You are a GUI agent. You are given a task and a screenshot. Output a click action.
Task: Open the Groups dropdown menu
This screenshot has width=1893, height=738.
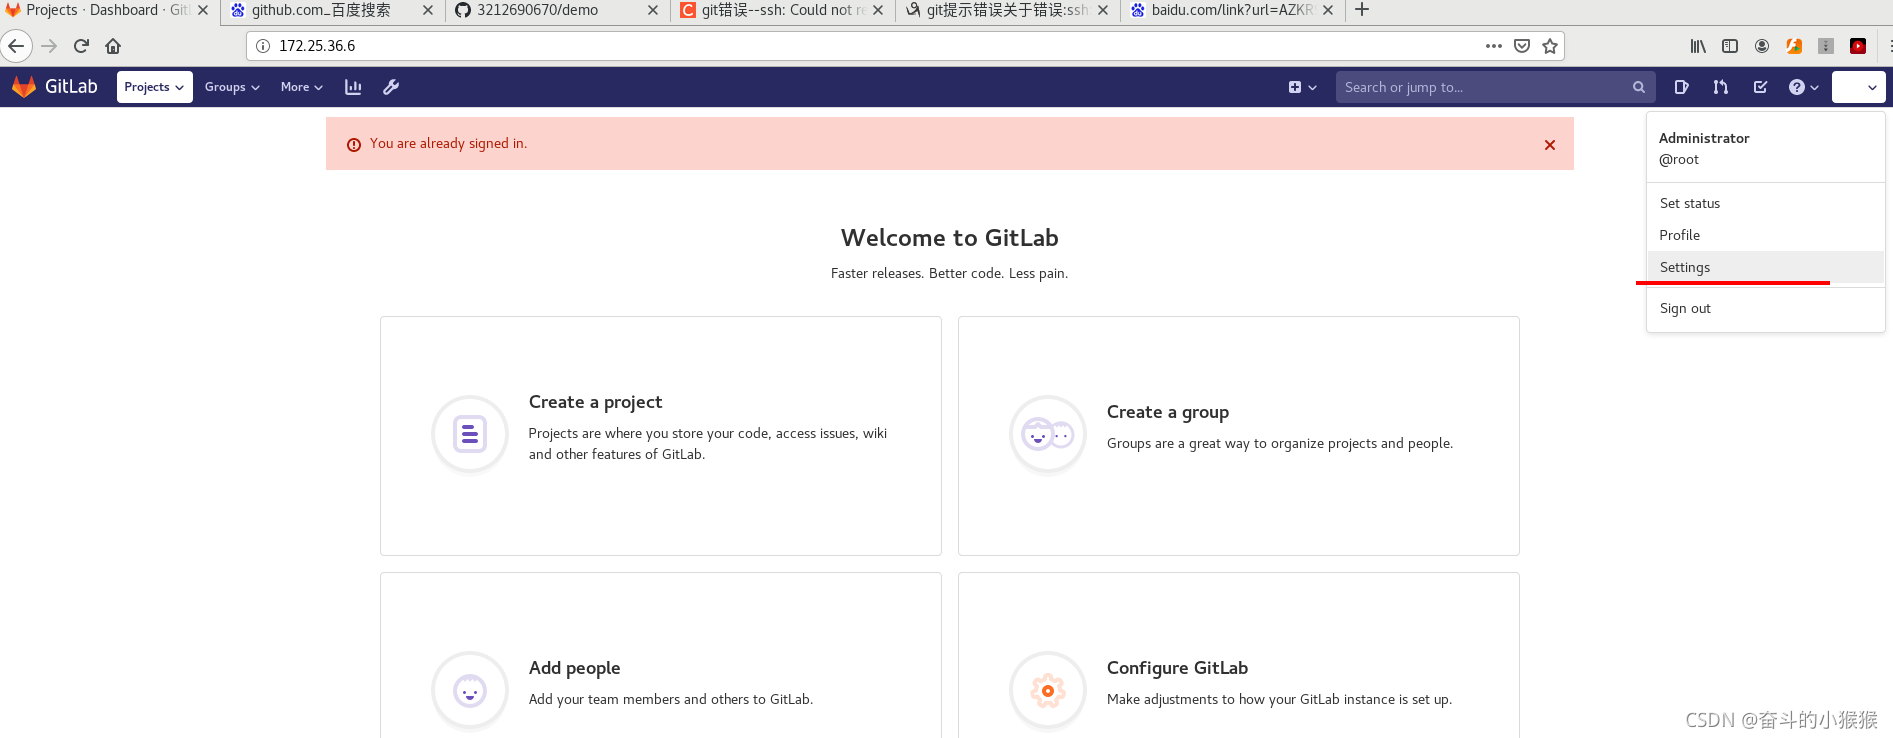pos(232,87)
